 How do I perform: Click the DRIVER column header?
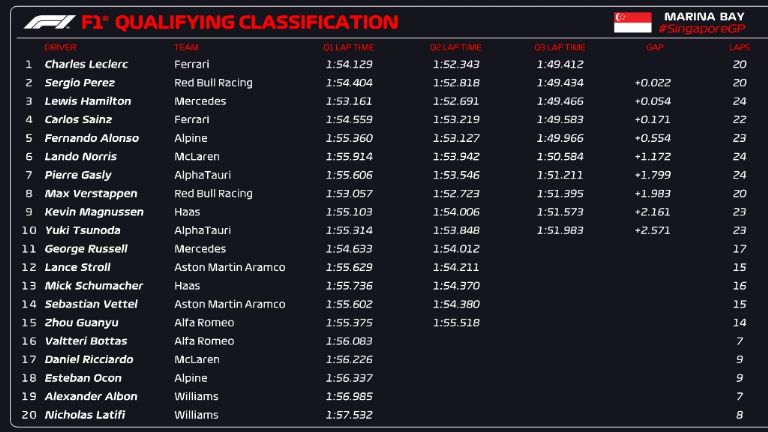(60, 47)
